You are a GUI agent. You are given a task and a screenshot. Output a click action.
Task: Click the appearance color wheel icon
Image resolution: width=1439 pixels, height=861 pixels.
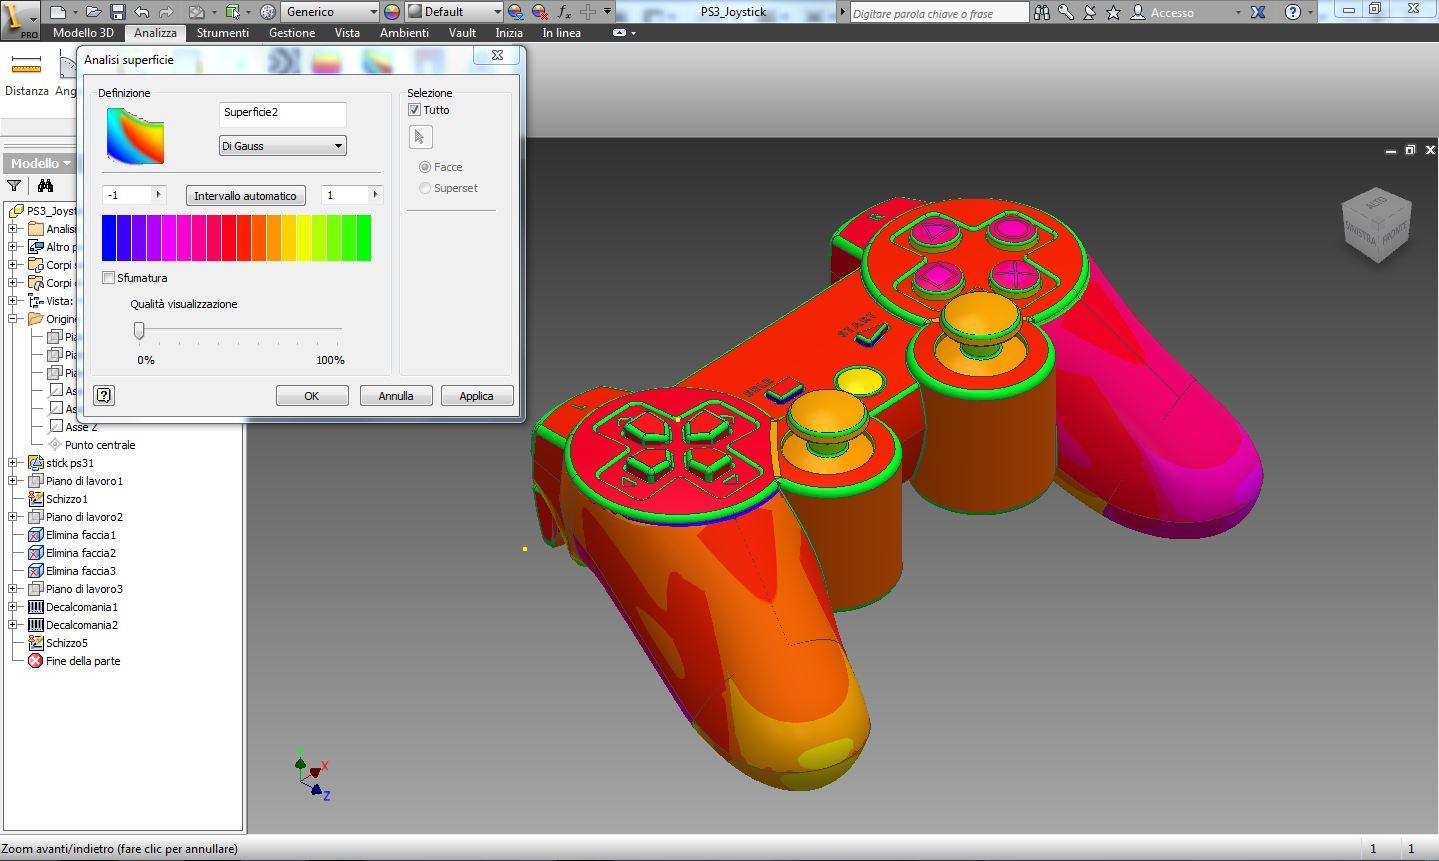click(x=391, y=12)
